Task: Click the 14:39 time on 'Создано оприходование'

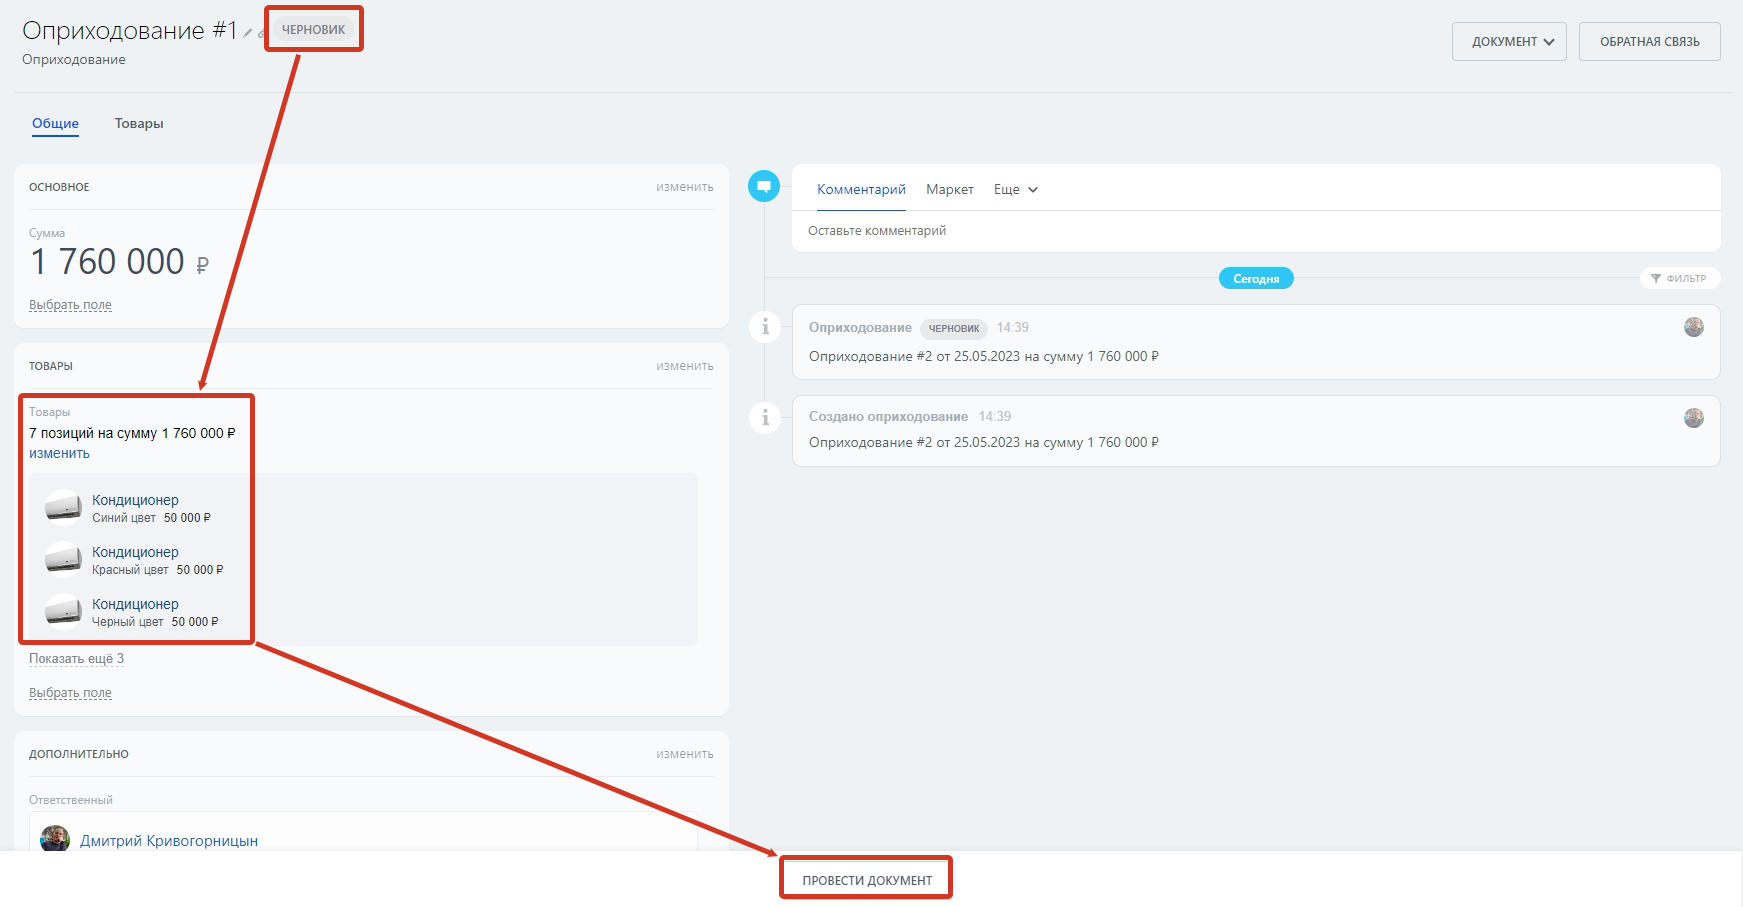Action: tap(995, 417)
